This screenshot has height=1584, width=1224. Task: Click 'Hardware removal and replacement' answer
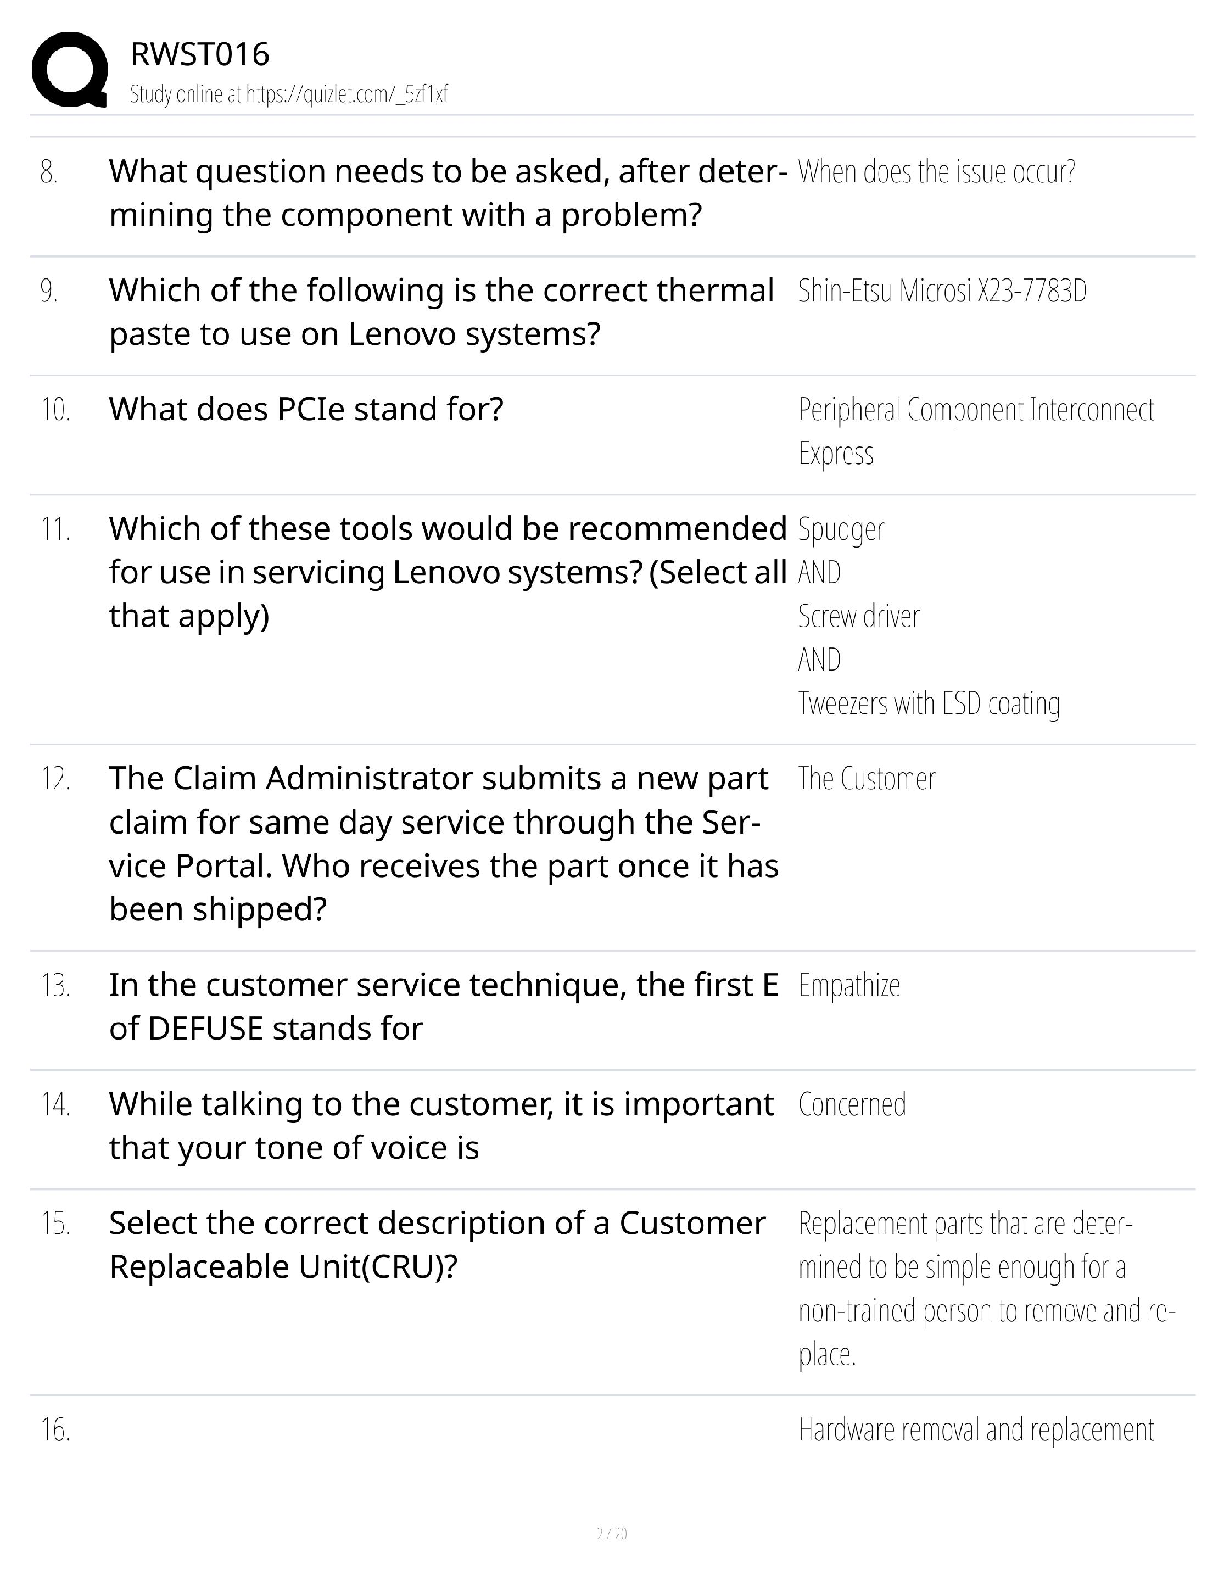[976, 1430]
